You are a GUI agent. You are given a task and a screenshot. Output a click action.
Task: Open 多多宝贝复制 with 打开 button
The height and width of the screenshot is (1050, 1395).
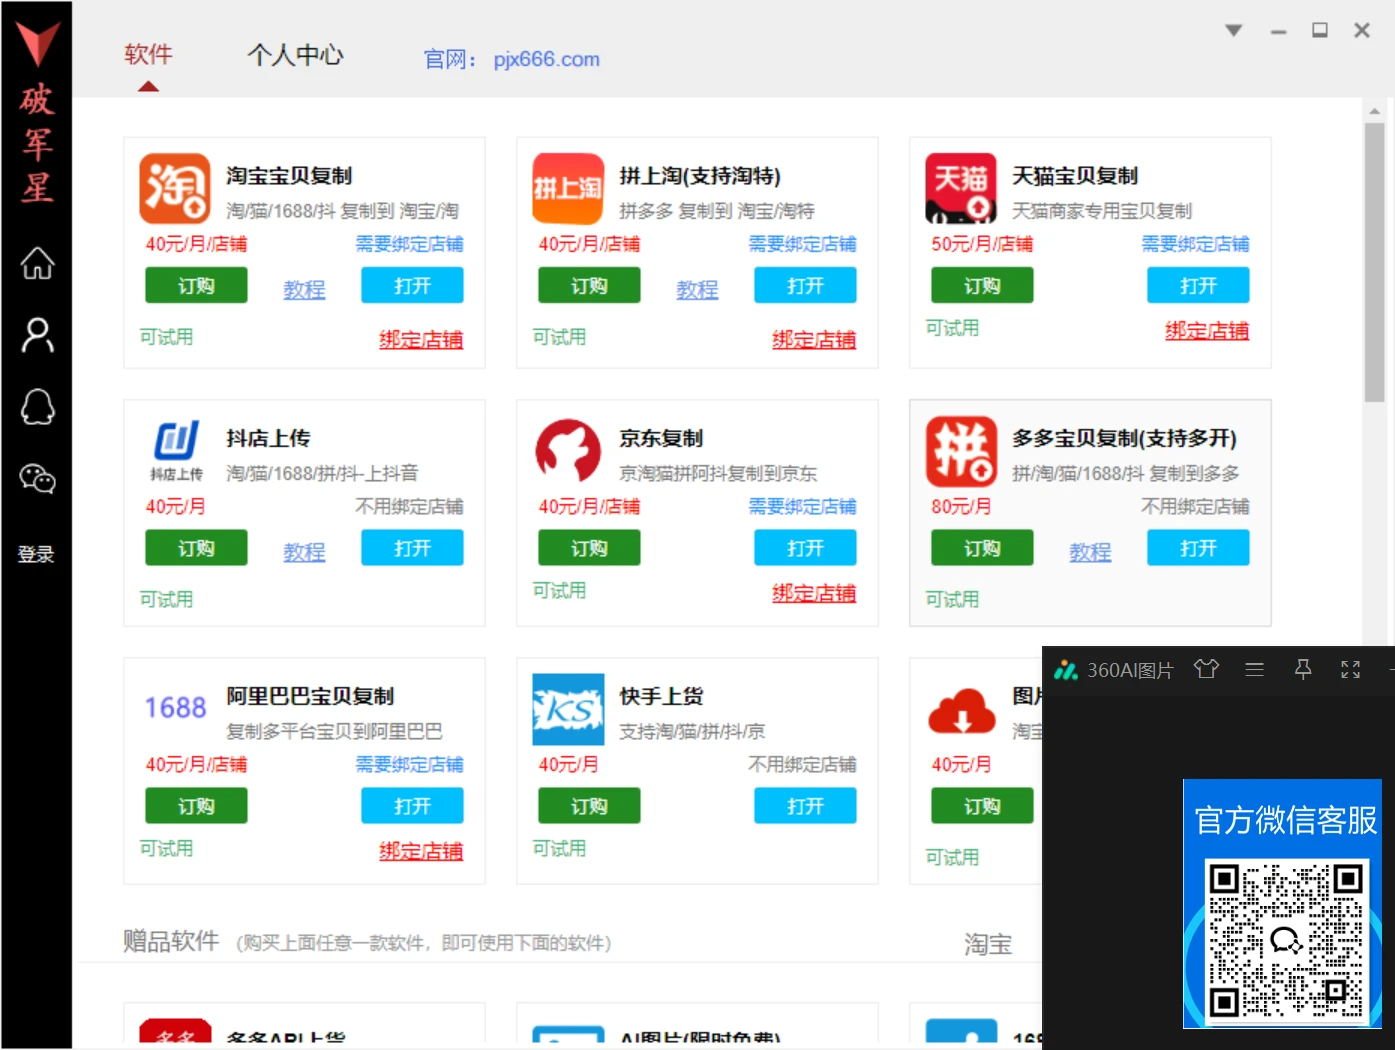click(x=1198, y=548)
